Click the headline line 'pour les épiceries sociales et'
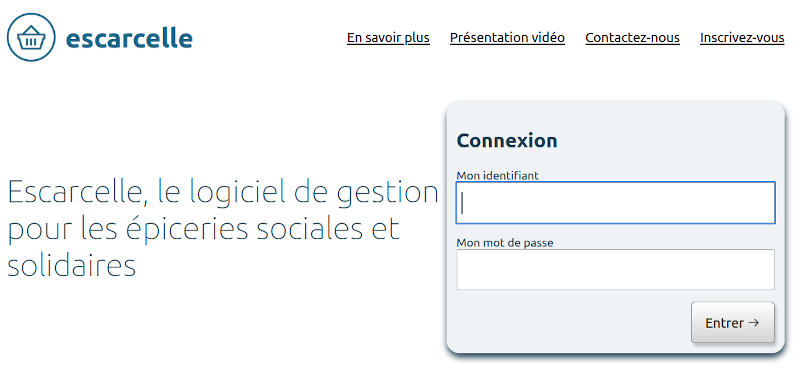This screenshot has width=800, height=372. (x=203, y=230)
